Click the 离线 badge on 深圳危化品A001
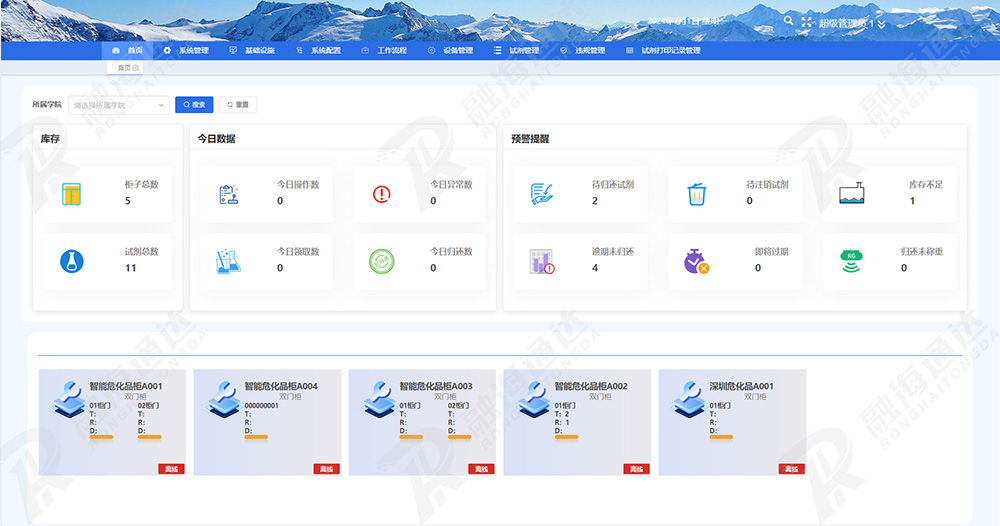1000x526 pixels. pyautogui.click(x=791, y=469)
